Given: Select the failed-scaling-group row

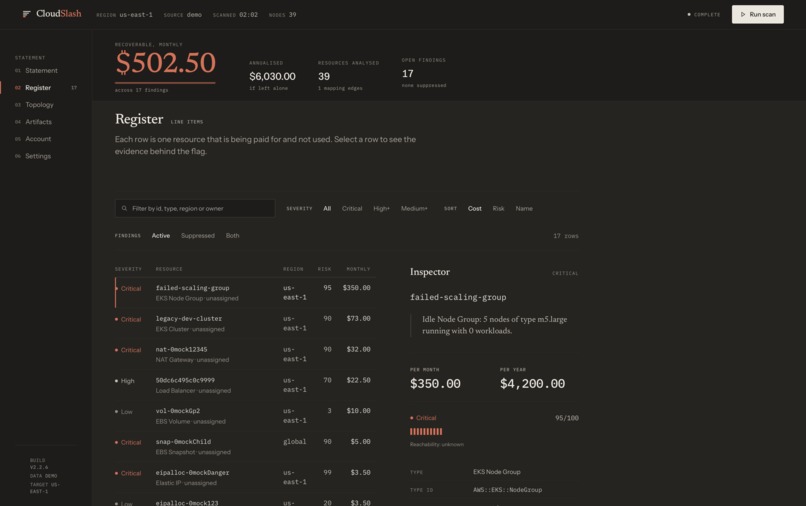Looking at the screenshot, I should [x=245, y=293].
